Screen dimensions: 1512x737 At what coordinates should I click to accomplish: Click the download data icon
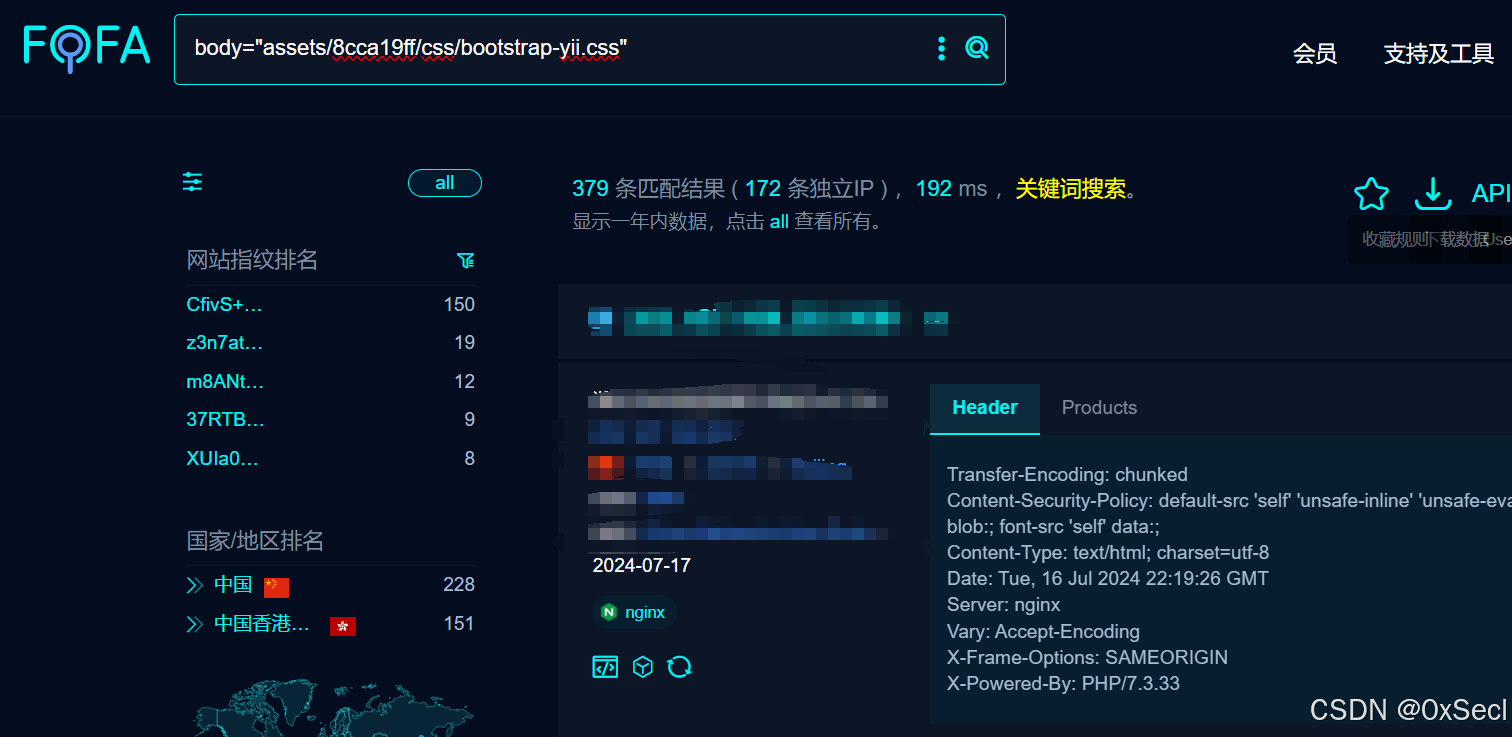[x=1433, y=194]
